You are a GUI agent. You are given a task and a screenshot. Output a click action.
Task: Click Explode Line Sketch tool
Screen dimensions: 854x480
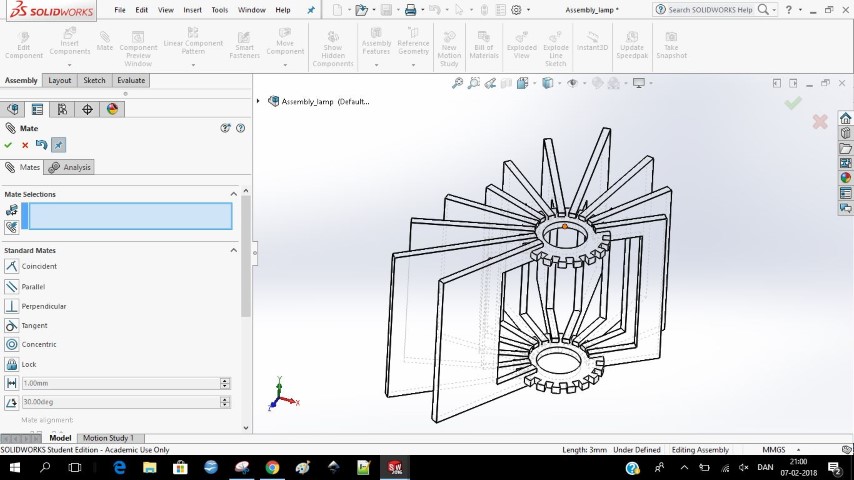(x=556, y=48)
